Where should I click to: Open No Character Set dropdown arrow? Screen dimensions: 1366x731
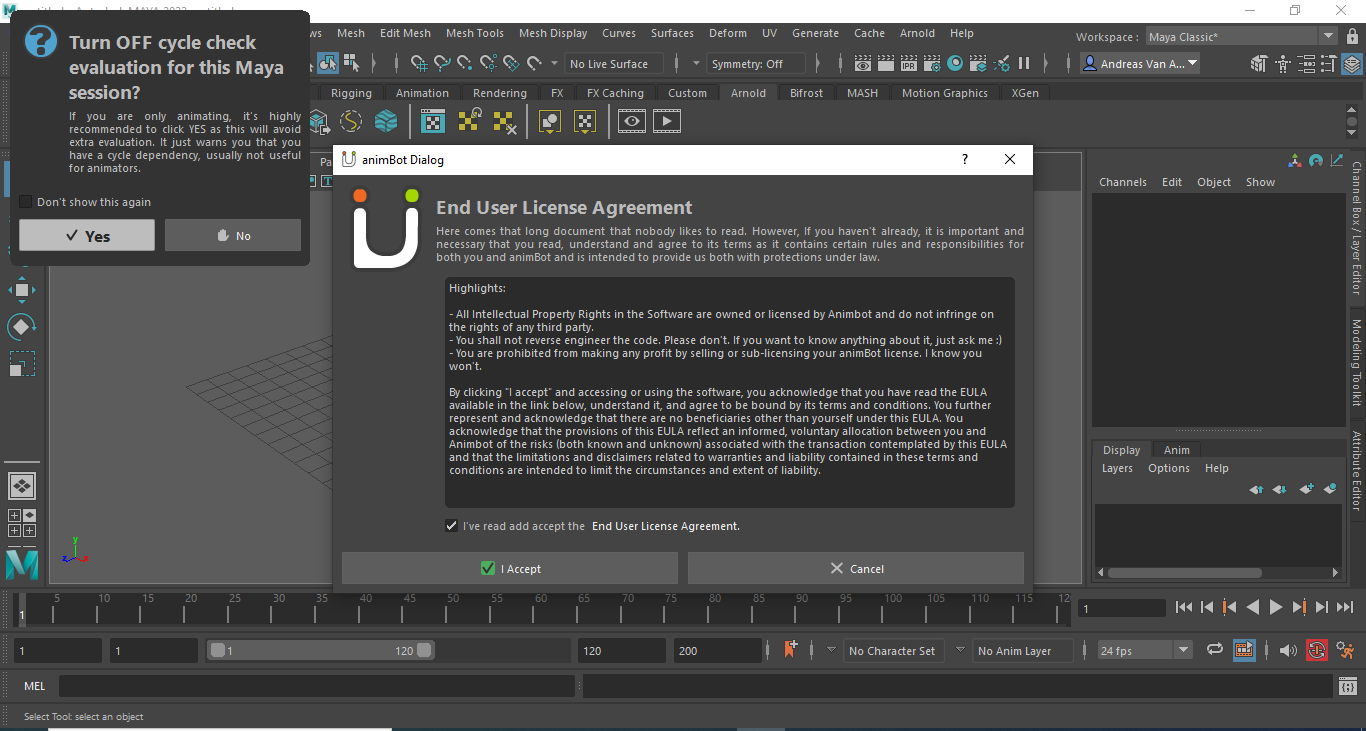coord(831,650)
